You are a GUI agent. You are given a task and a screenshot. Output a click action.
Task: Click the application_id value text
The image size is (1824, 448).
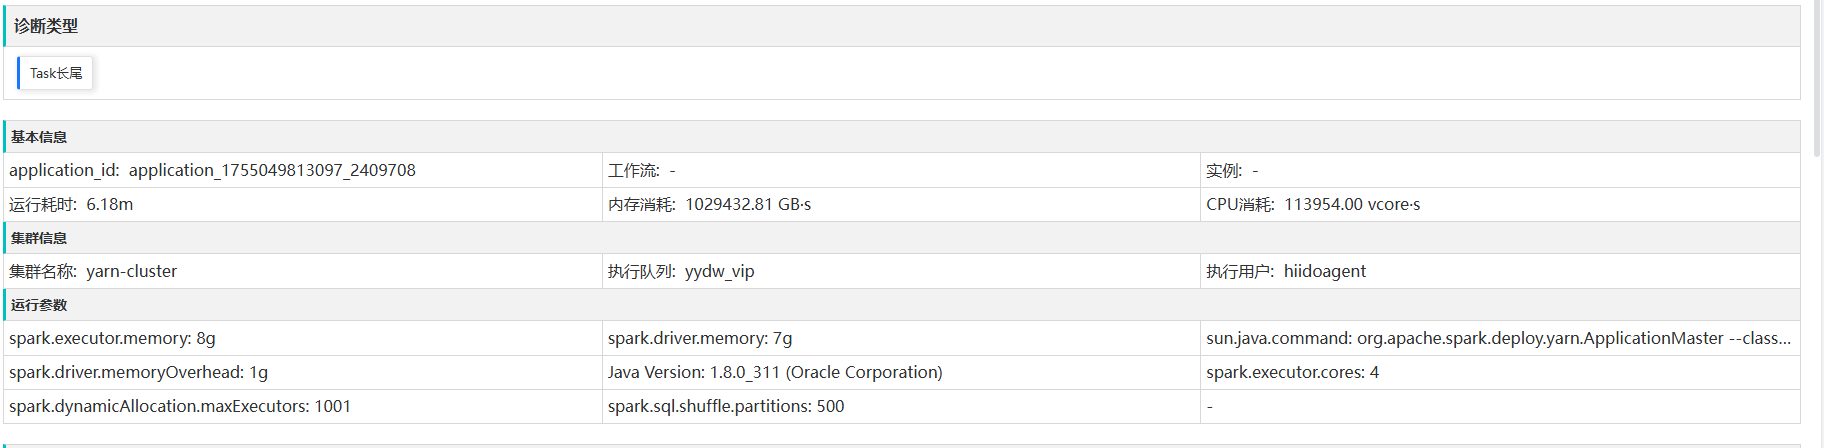click(272, 170)
